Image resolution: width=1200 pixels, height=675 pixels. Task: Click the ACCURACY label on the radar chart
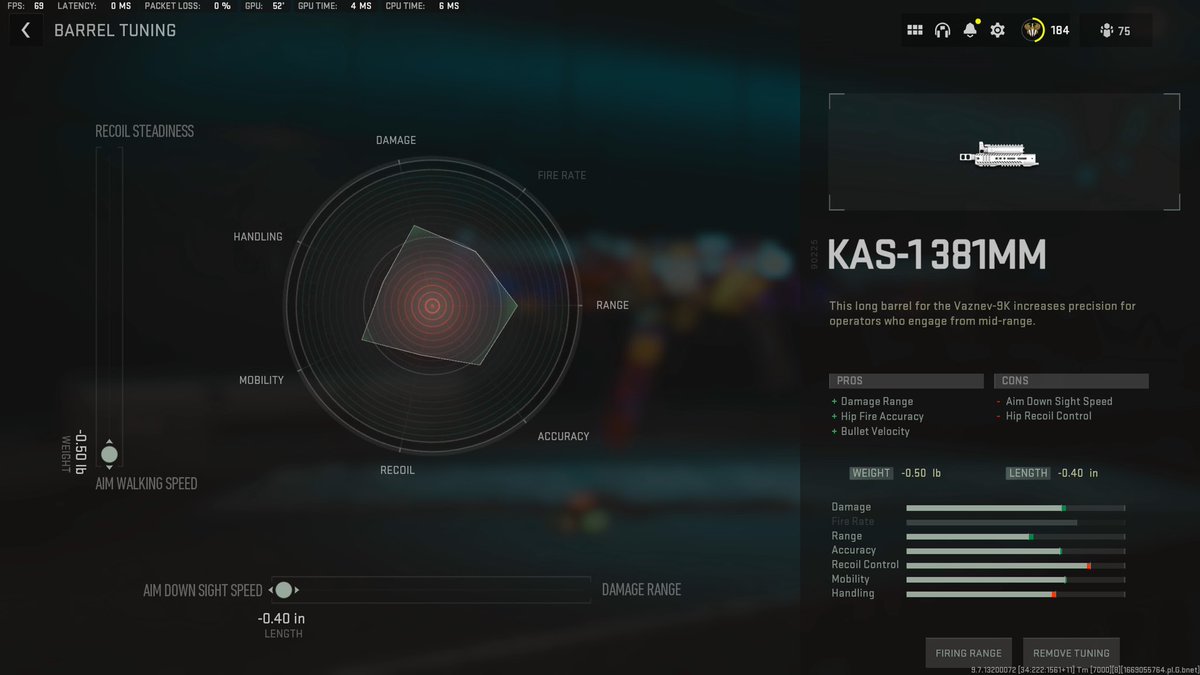coord(563,436)
